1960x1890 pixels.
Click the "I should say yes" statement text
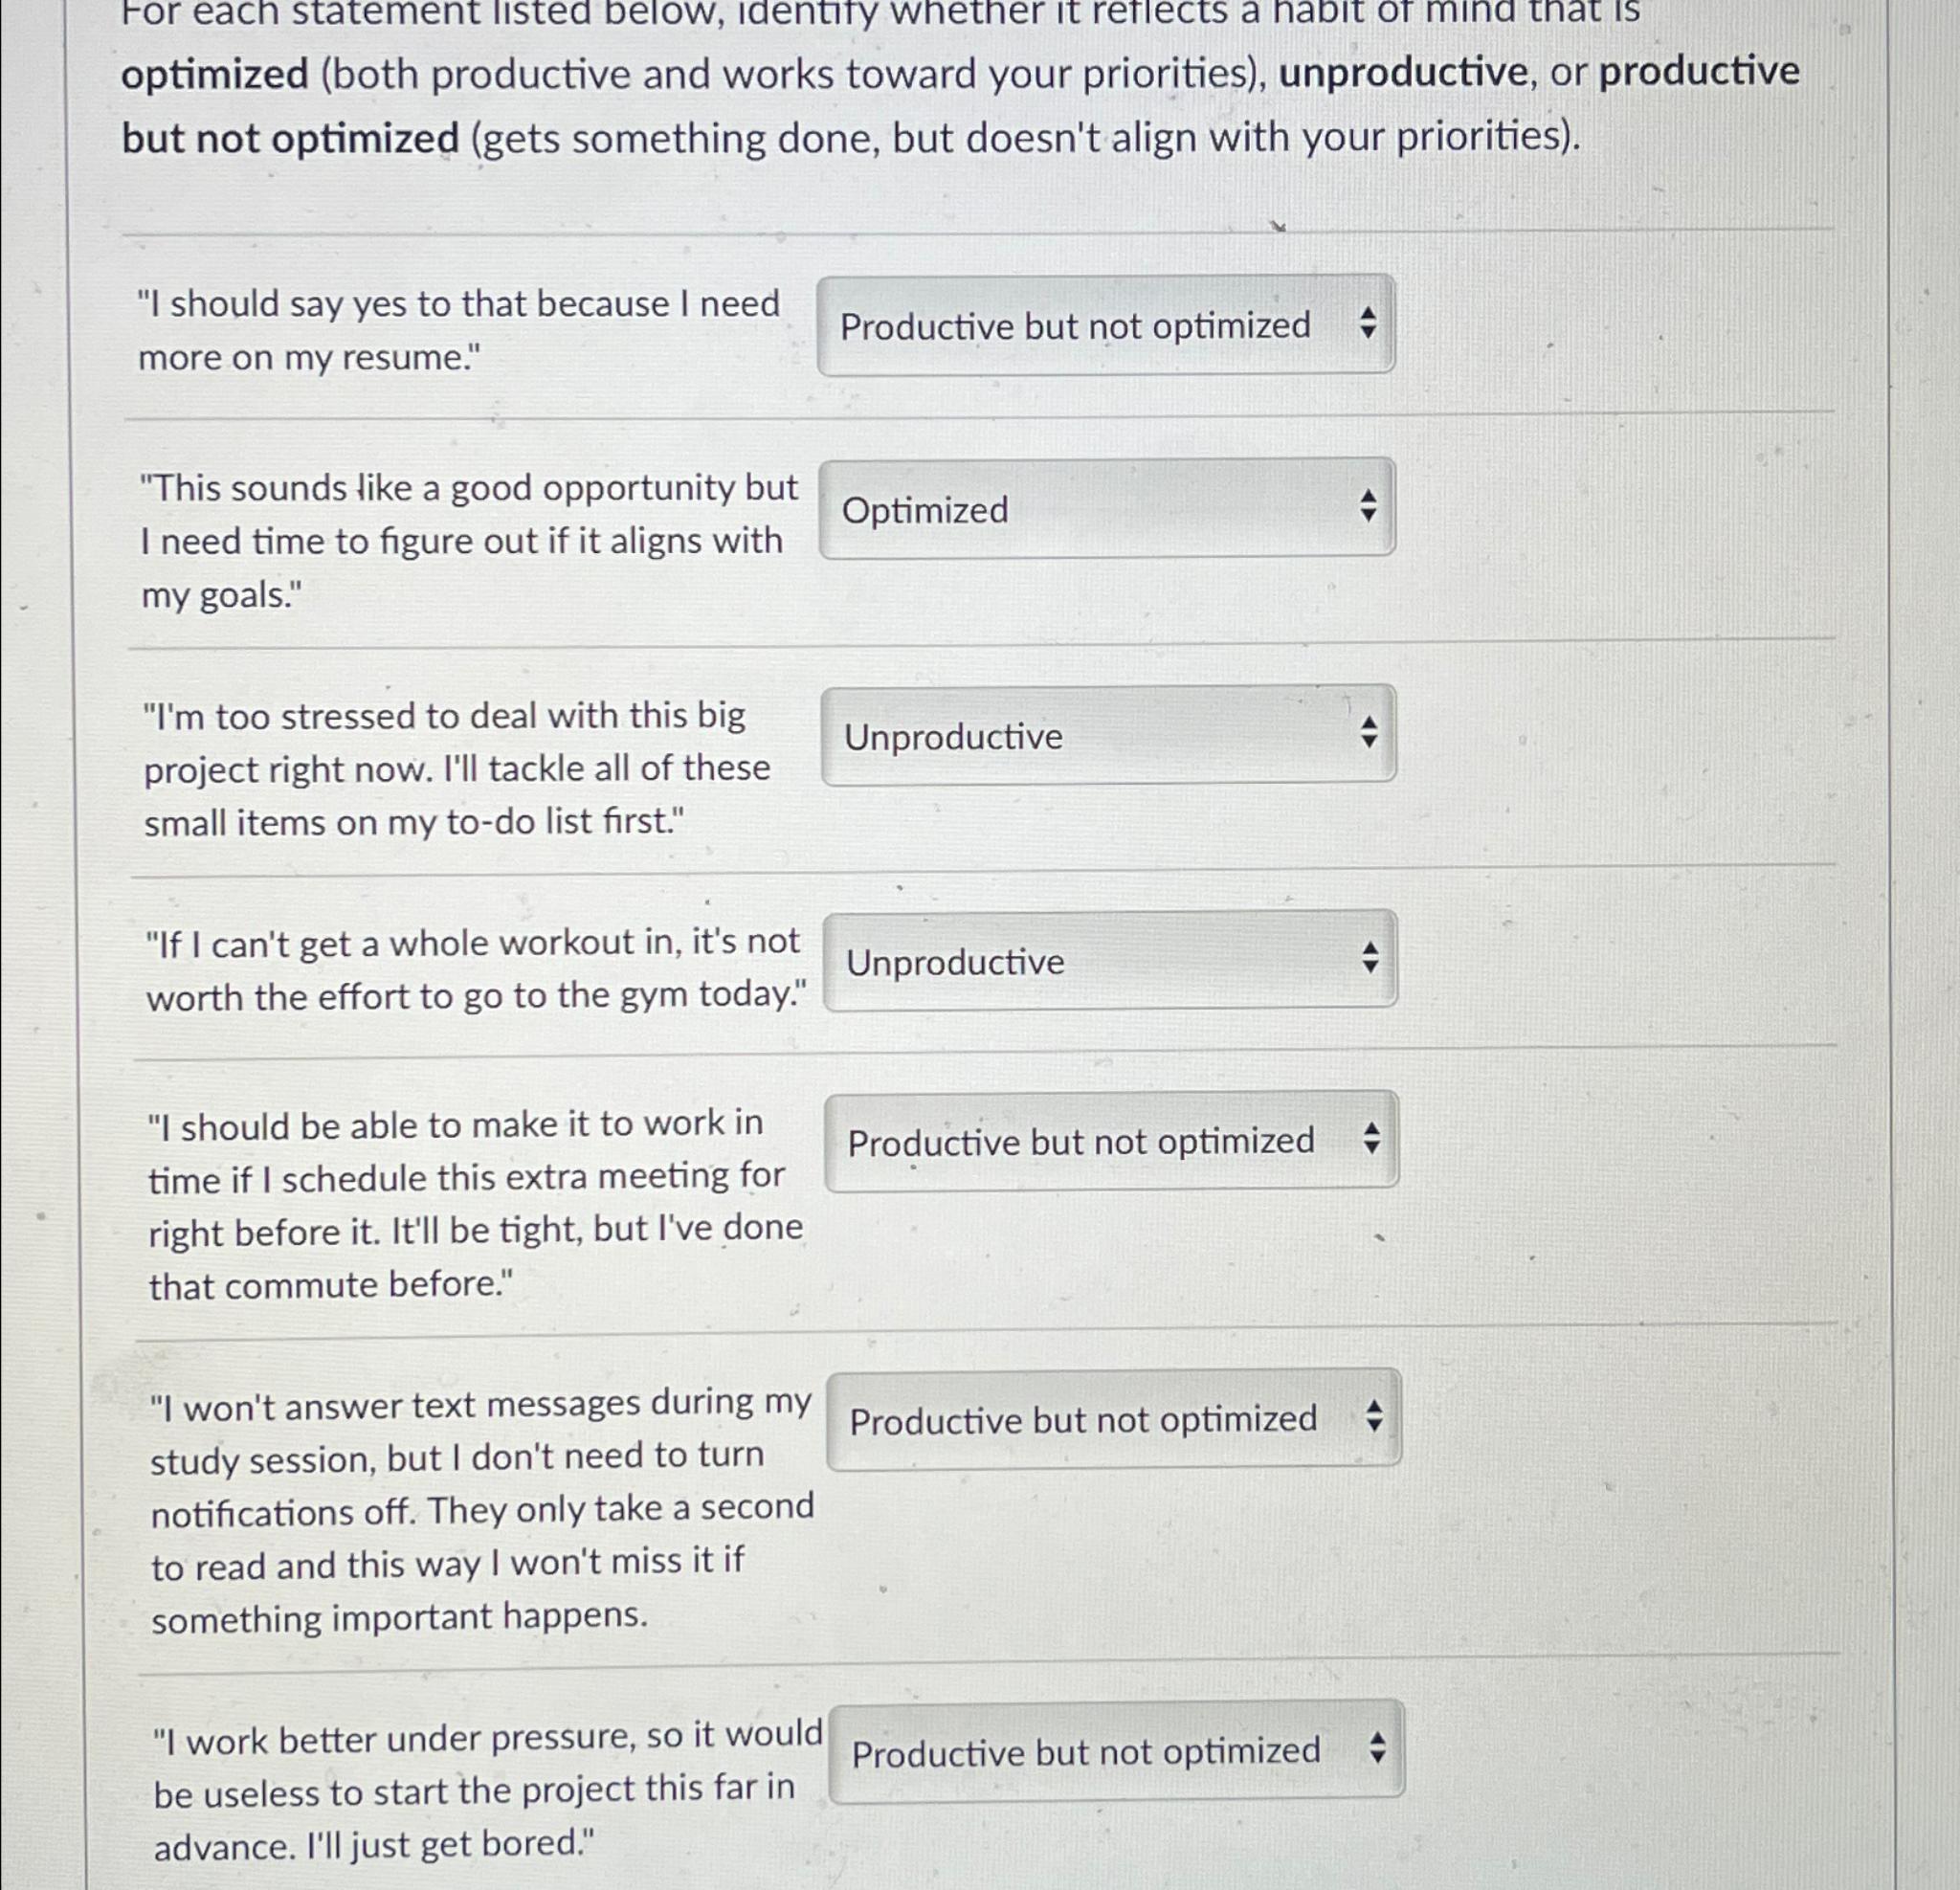tap(458, 330)
